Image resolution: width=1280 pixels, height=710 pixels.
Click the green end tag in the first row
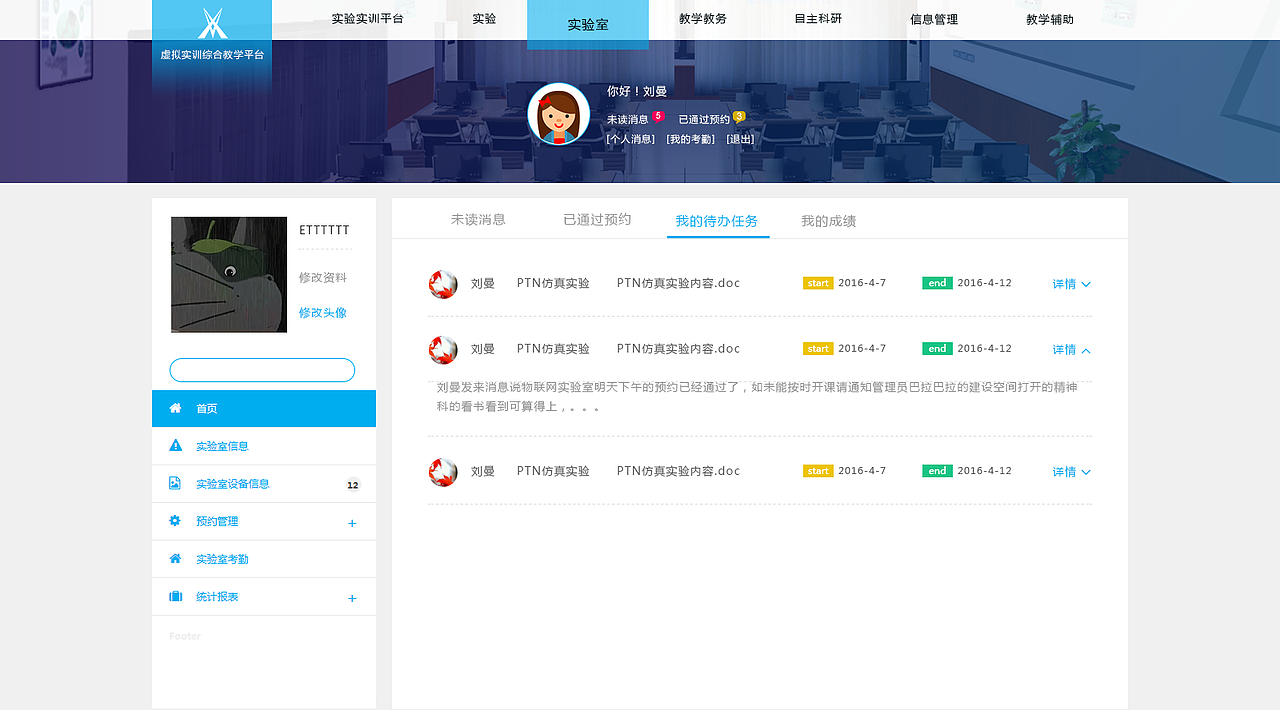937,283
